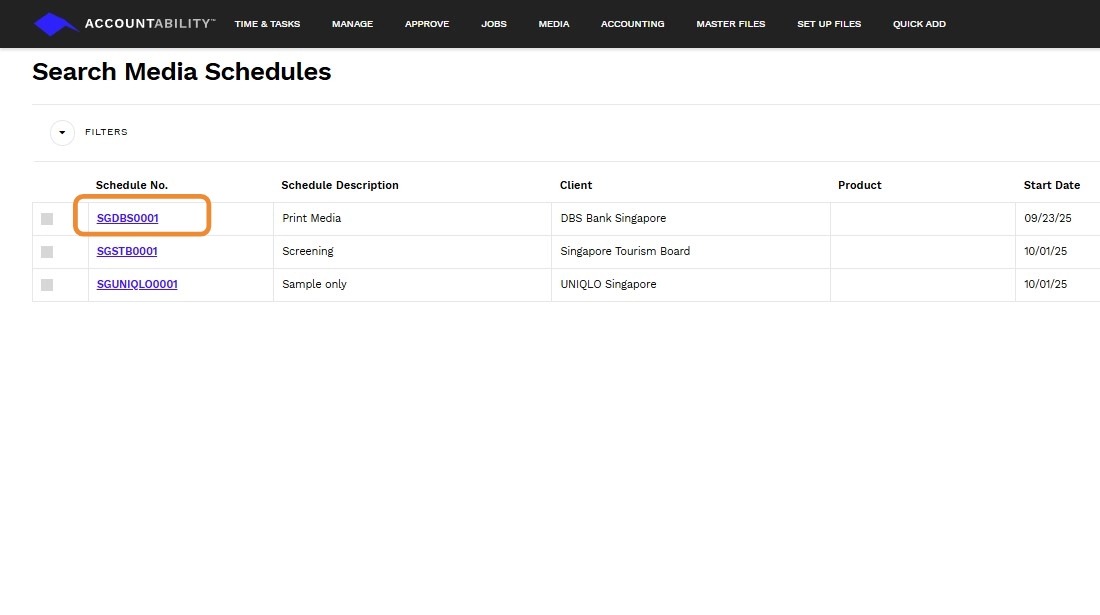Viewport: 1100px width, 615px height.
Task: Open the Approve menu
Action: point(427,24)
